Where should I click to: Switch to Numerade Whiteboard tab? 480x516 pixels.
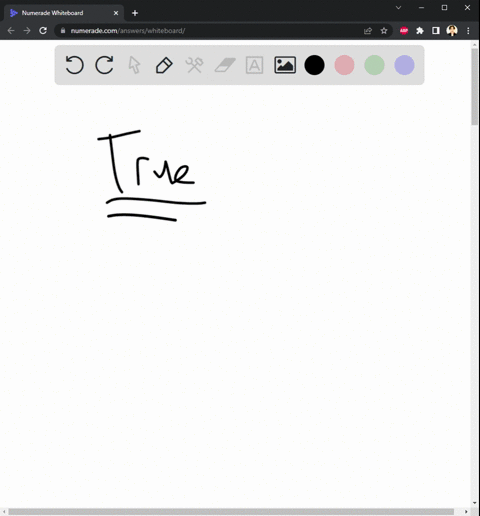(x=63, y=13)
